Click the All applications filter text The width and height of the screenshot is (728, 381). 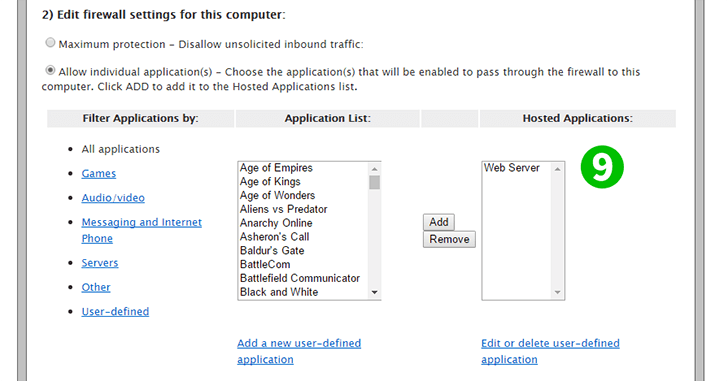pyautogui.click(x=121, y=149)
